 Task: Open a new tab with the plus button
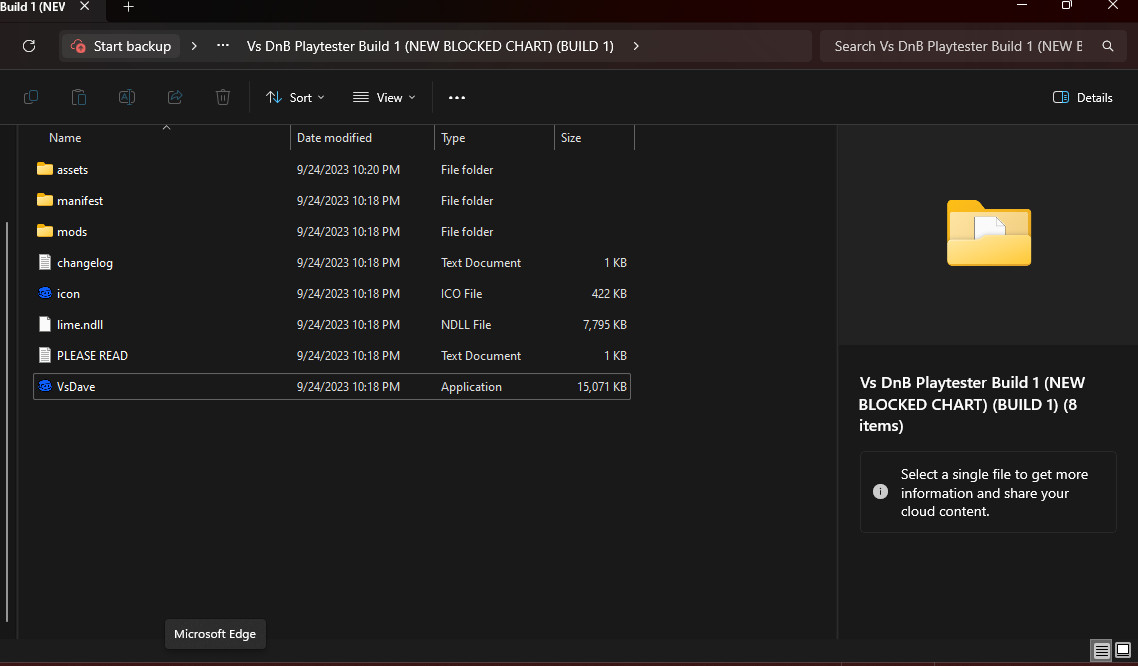pyautogui.click(x=128, y=10)
